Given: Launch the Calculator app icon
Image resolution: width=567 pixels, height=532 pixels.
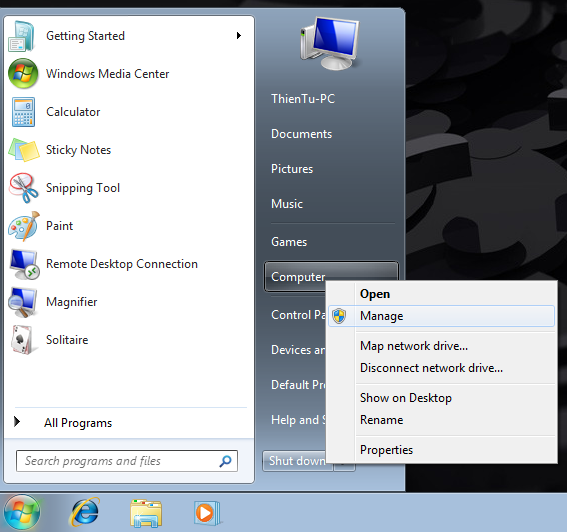Looking at the screenshot, I should tap(23, 112).
